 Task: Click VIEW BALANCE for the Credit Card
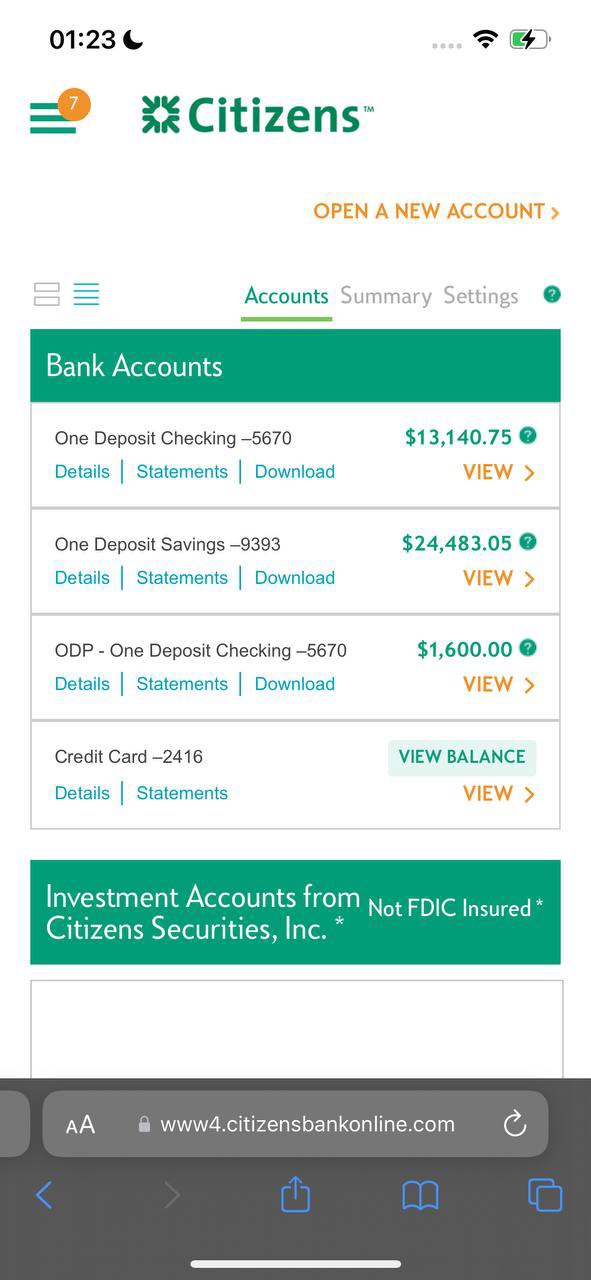(x=462, y=757)
